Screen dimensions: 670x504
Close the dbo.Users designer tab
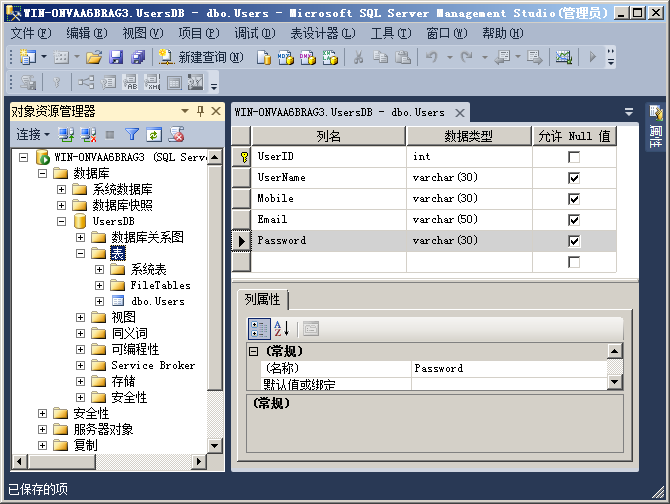coord(460,113)
